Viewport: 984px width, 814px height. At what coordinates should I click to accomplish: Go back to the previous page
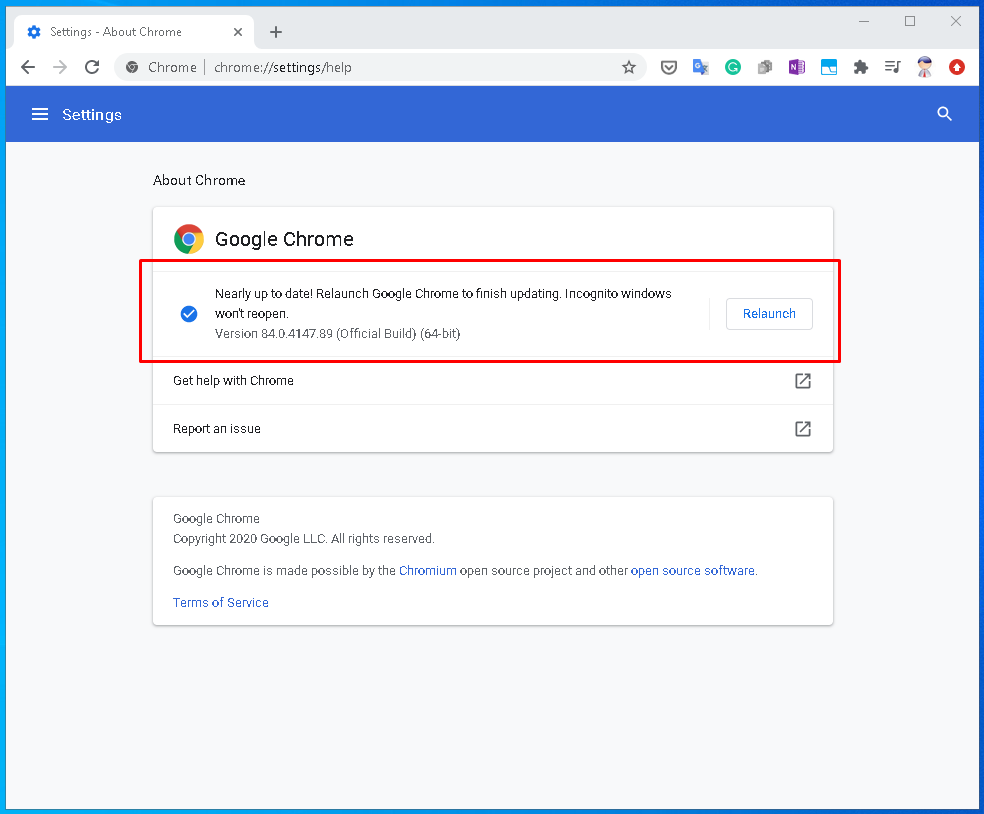(28, 67)
